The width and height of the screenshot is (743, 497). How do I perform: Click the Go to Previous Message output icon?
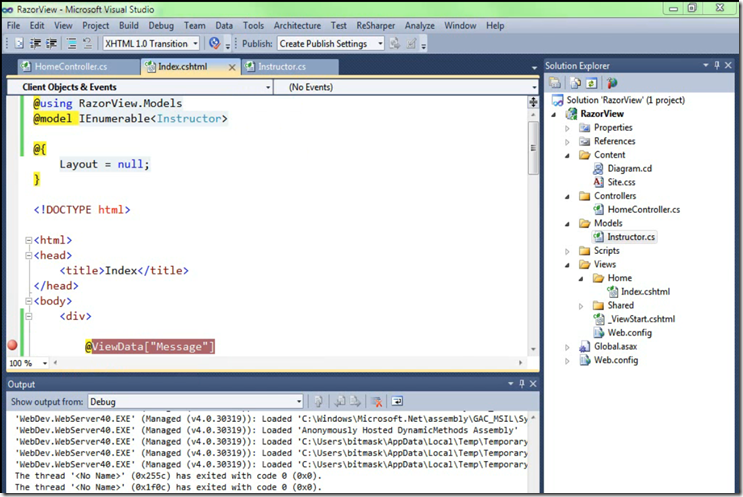click(x=339, y=402)
